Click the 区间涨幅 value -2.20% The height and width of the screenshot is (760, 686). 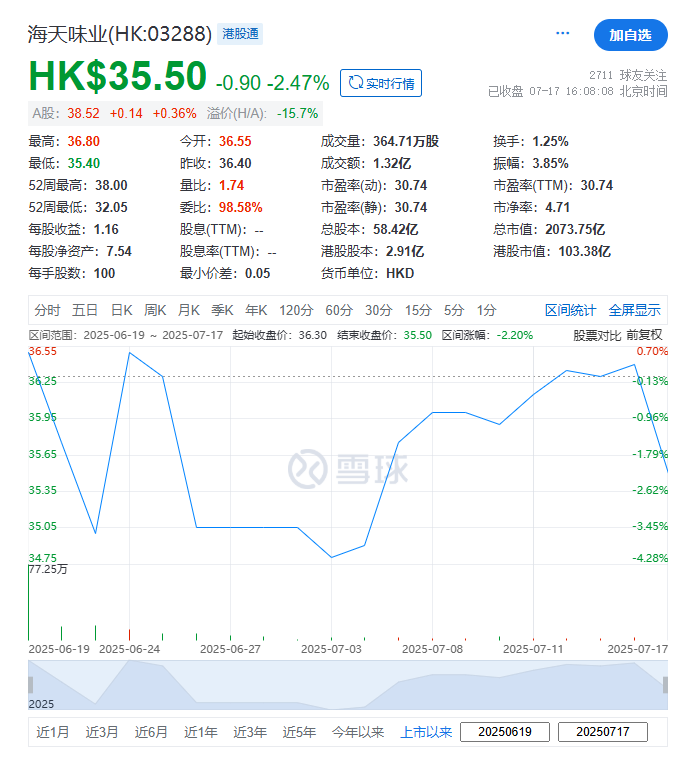tap(514, 335)
